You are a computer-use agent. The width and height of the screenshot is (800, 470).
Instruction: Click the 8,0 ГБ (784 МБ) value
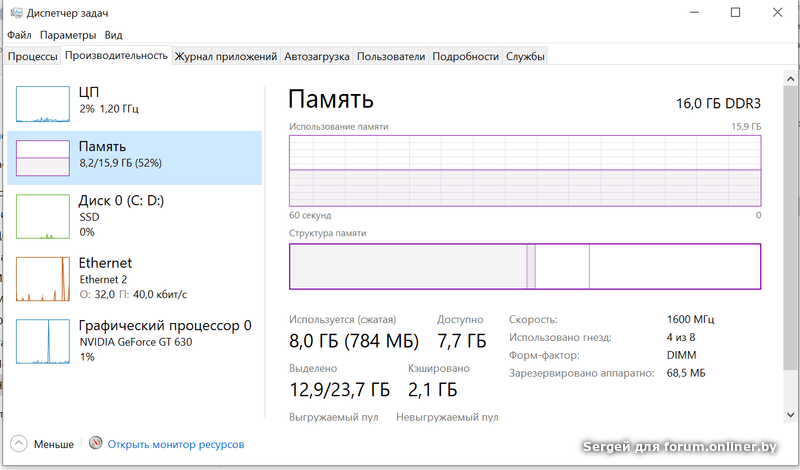coord(354,341)
